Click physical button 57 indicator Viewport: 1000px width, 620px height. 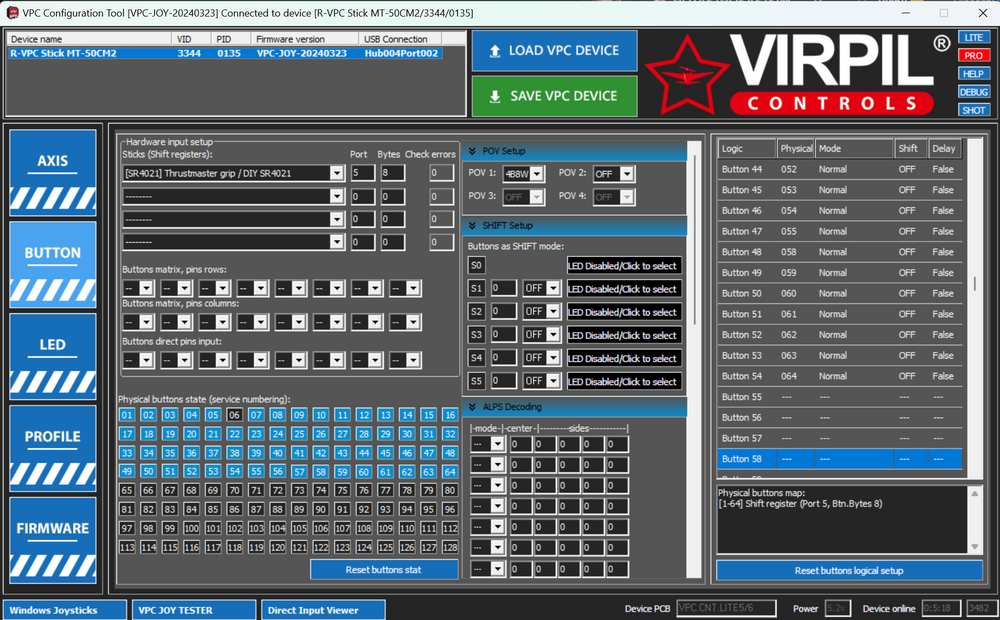tap(299, 472)
